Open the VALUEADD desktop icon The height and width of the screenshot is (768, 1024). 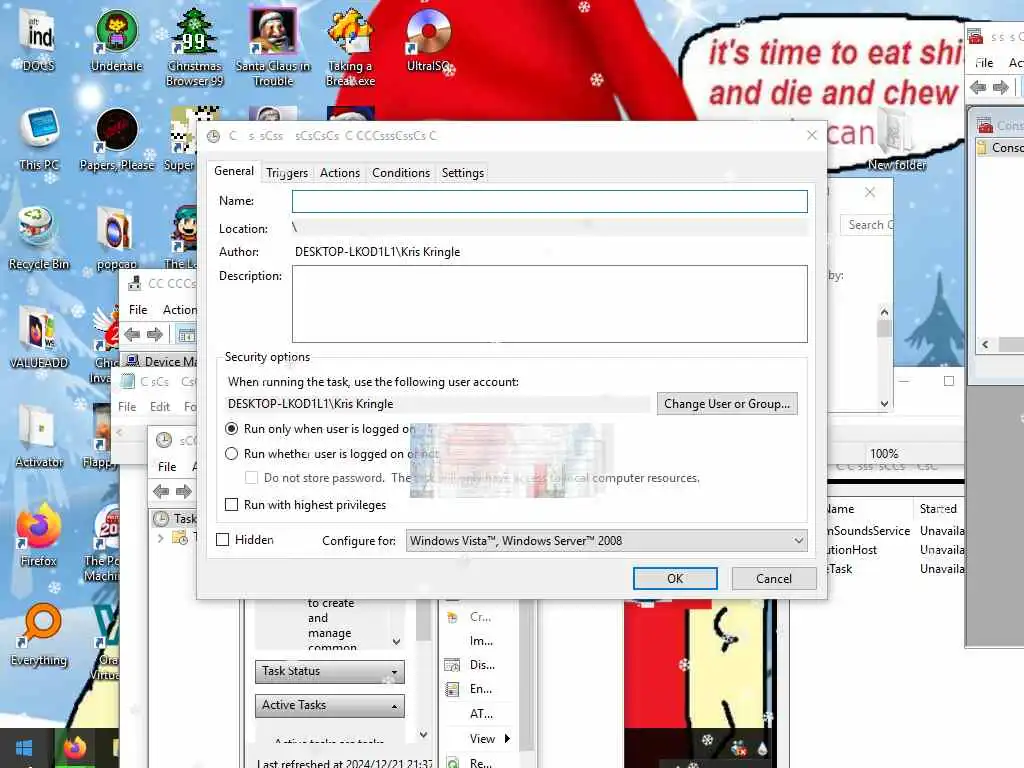39,338
